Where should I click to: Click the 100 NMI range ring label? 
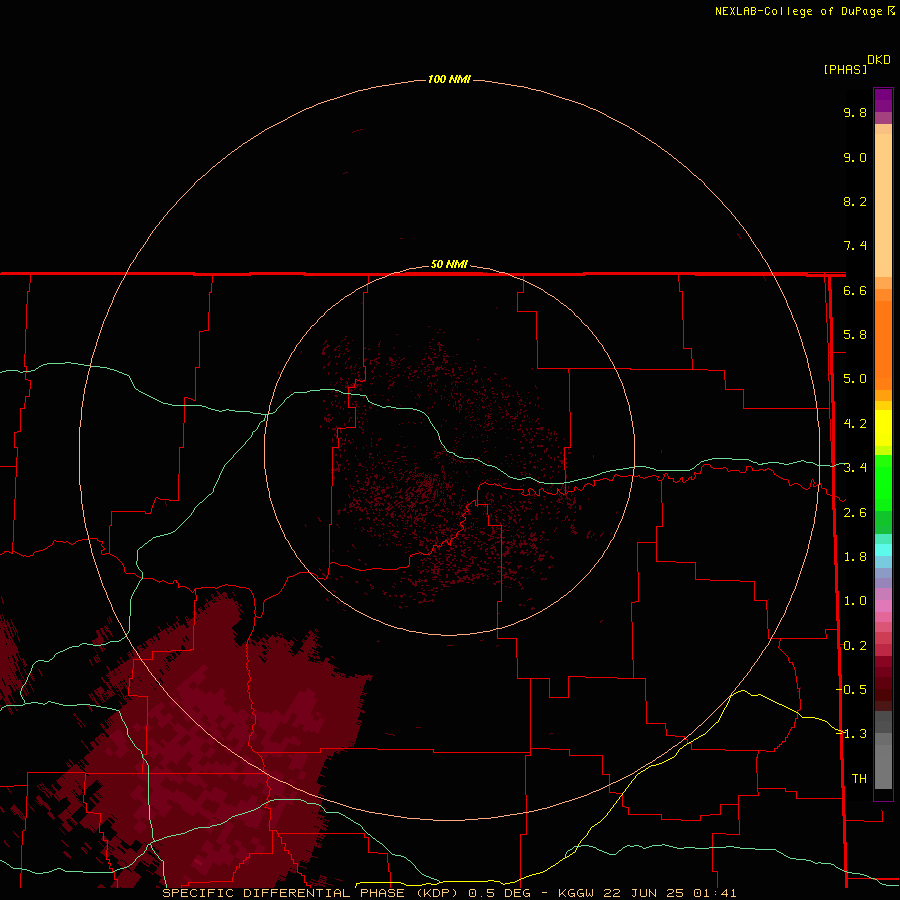pos(449,79)
